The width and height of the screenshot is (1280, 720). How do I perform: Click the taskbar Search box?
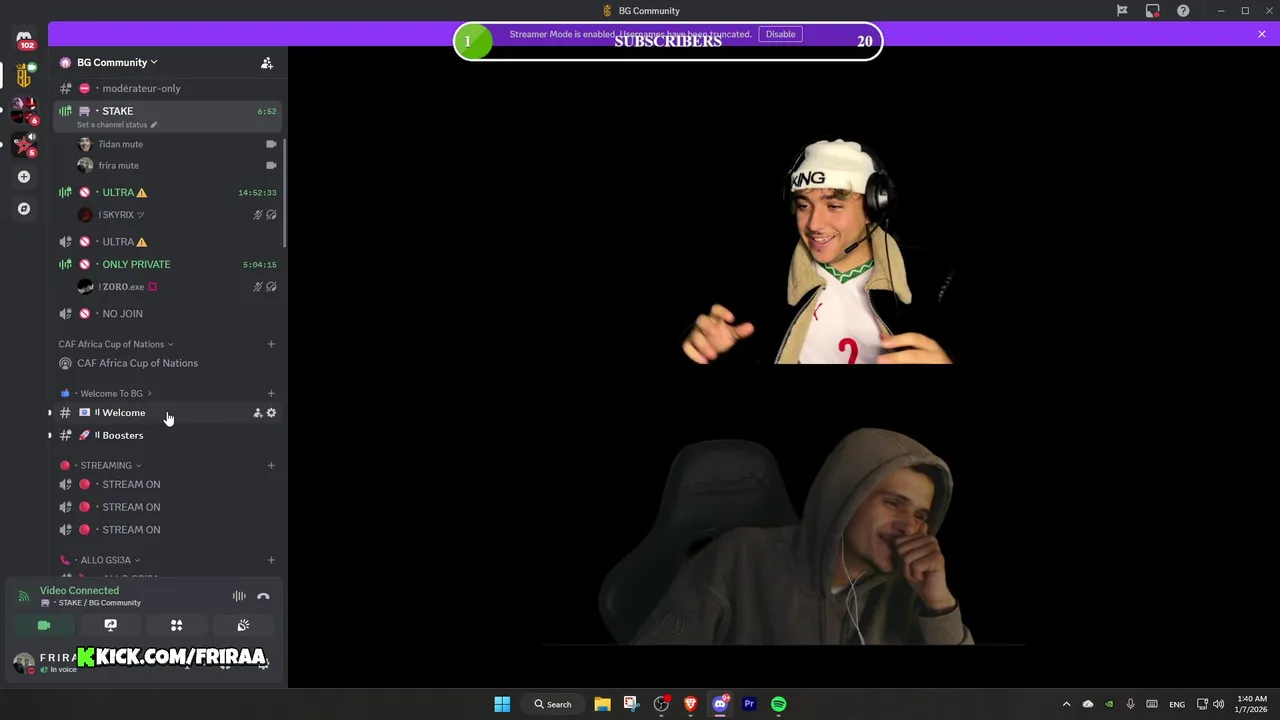tap(553, 704)
